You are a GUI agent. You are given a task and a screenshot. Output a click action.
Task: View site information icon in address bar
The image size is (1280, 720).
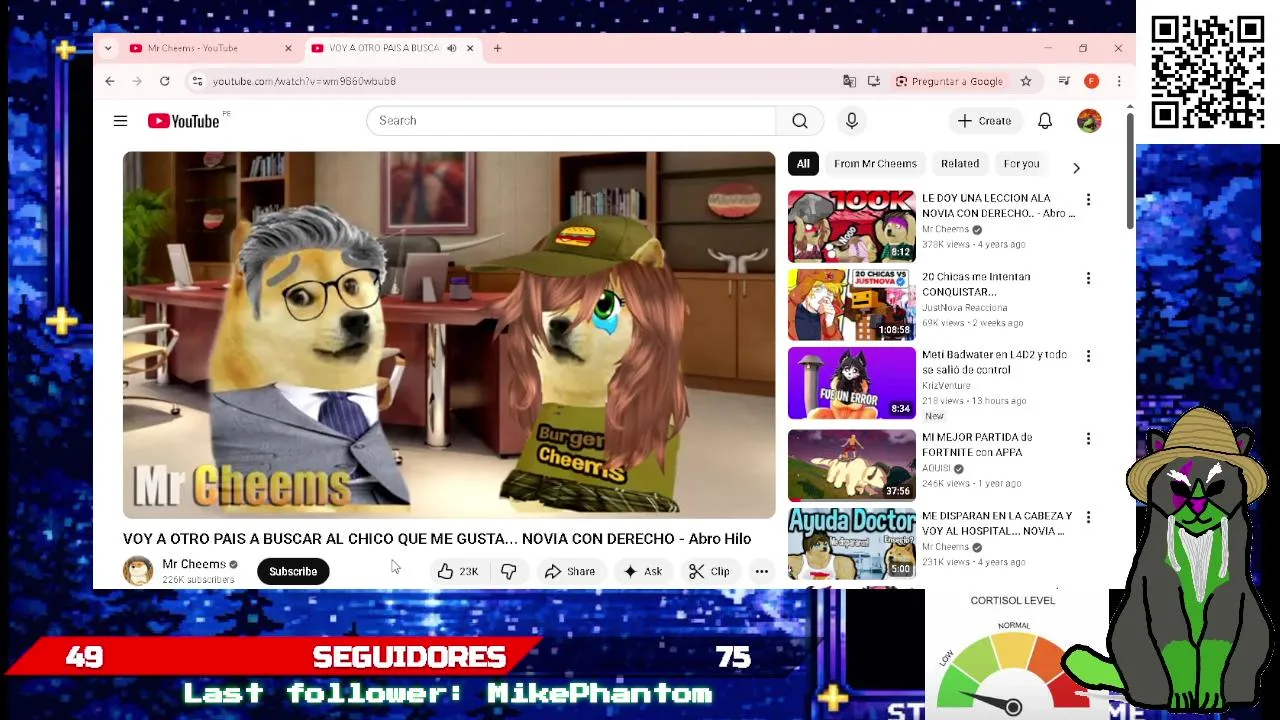pos(198,81)
